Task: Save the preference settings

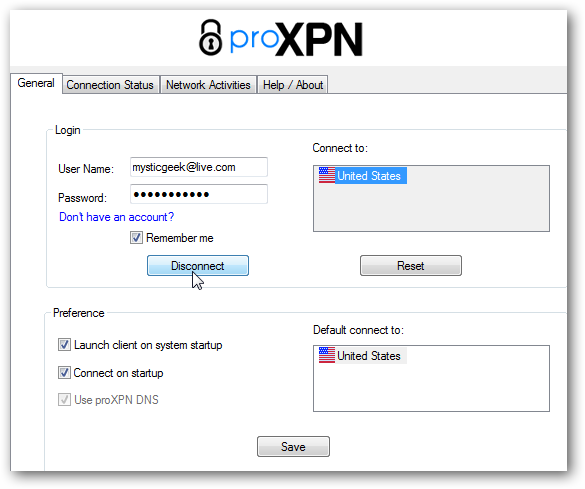Action: click(x=293, y=446)
